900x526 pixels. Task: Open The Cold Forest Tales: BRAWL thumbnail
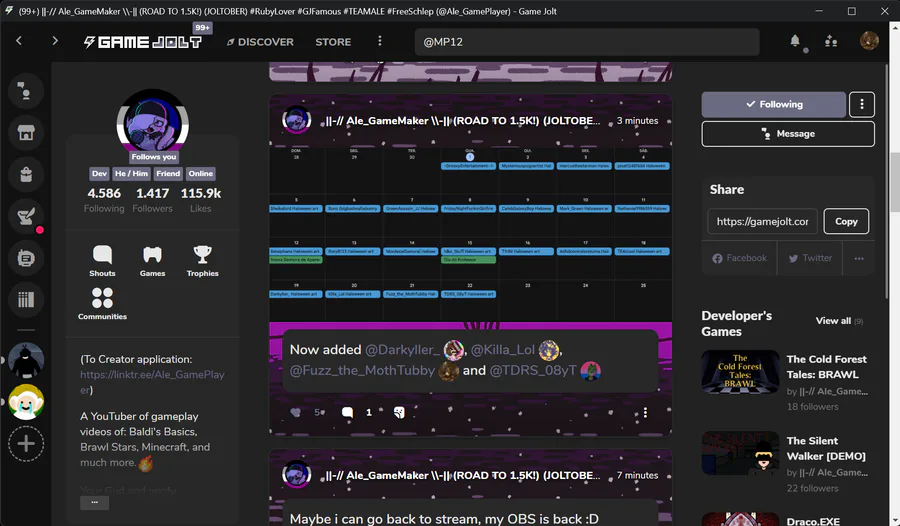(740, 372)
